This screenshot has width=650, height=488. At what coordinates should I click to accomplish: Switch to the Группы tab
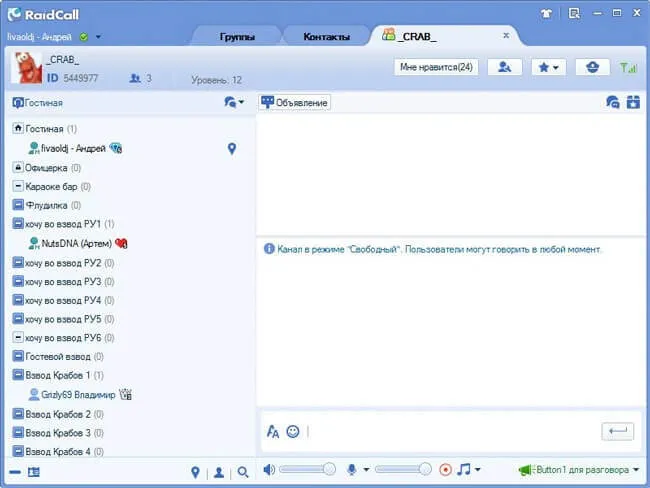tap(237, 37)
